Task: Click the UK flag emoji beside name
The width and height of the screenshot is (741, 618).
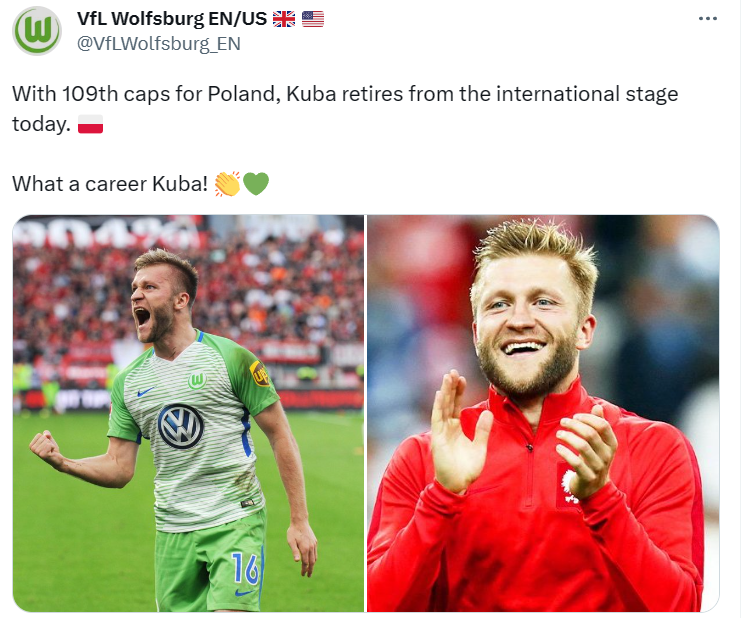Action: (x=284, y=19)
